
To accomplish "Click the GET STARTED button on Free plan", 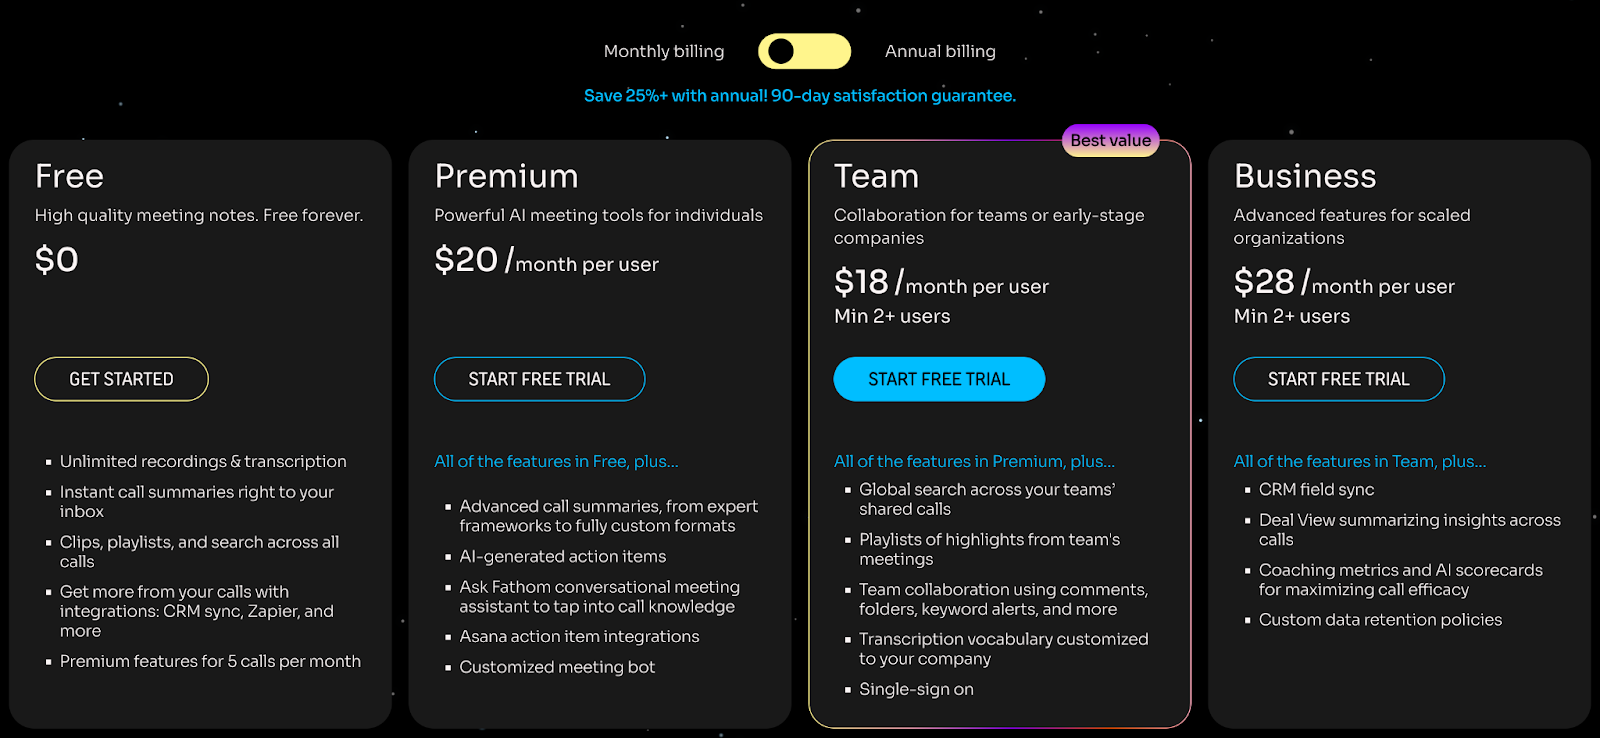I will 121,379.
